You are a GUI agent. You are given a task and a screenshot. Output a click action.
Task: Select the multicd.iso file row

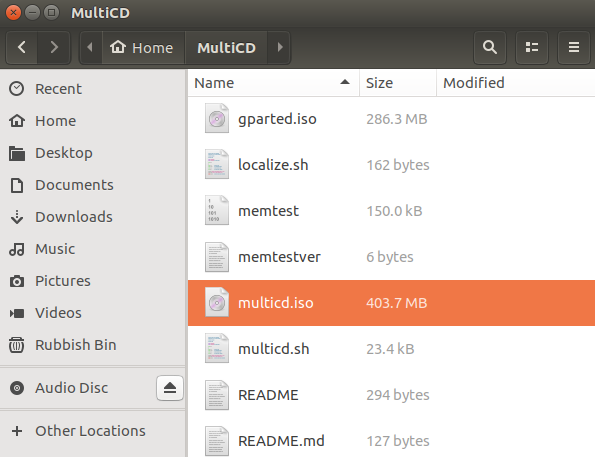tap(391, 303)
